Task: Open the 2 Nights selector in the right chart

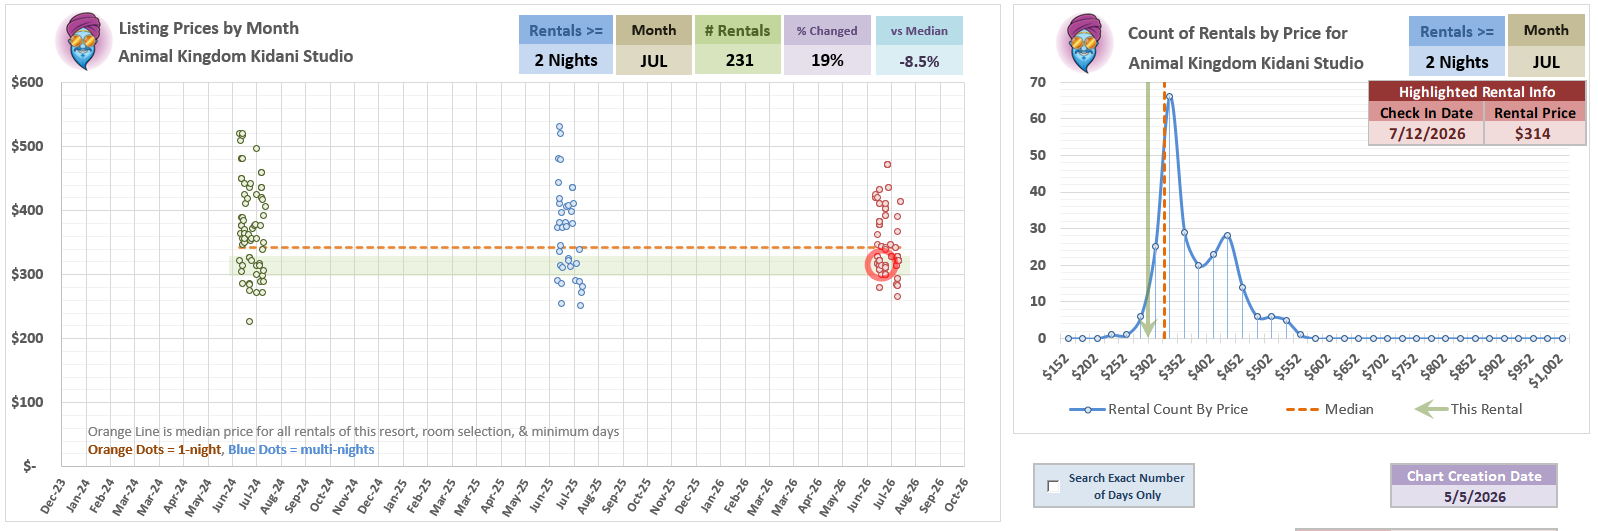Action: pos(1457,62)
